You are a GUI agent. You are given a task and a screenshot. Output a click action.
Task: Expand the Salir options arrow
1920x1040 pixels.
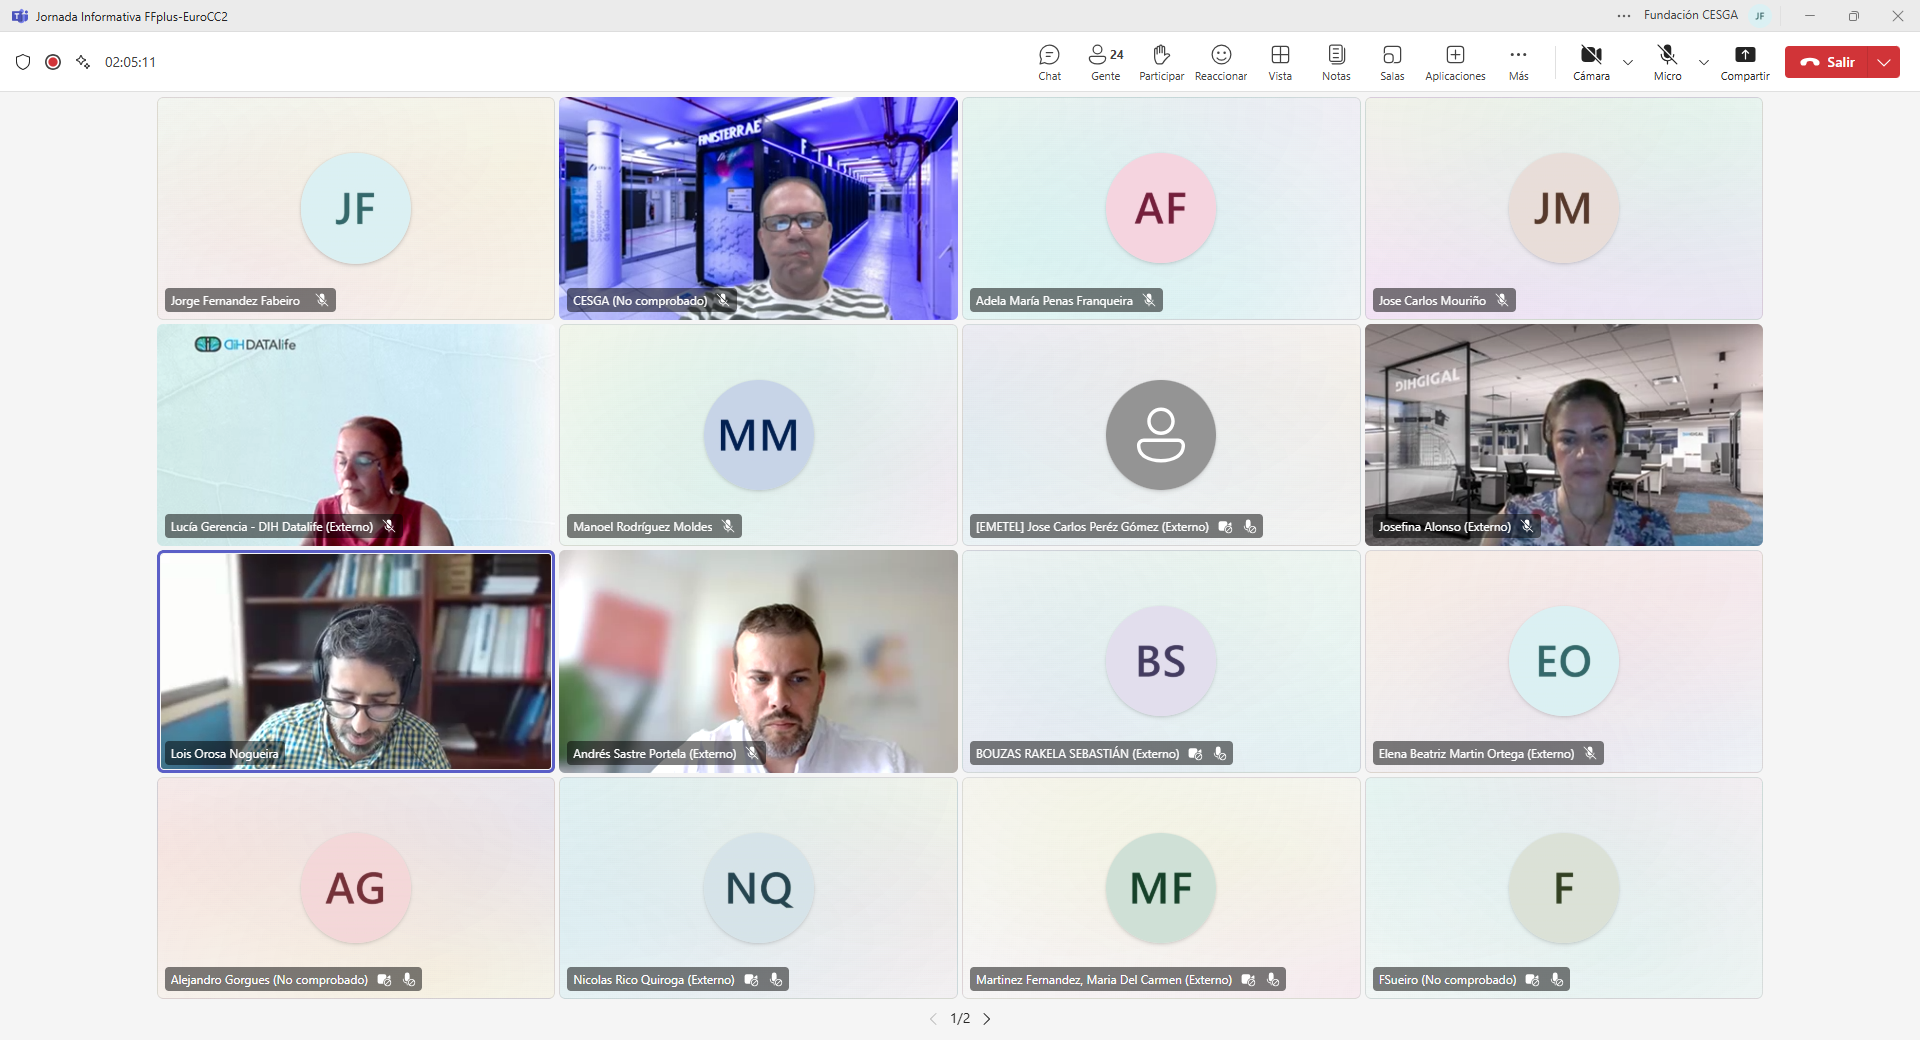click(x=1884, y=62)
